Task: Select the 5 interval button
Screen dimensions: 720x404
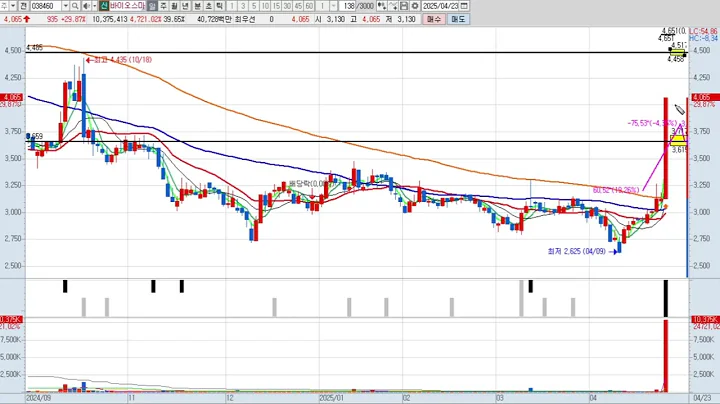Action: pos(254,6)
